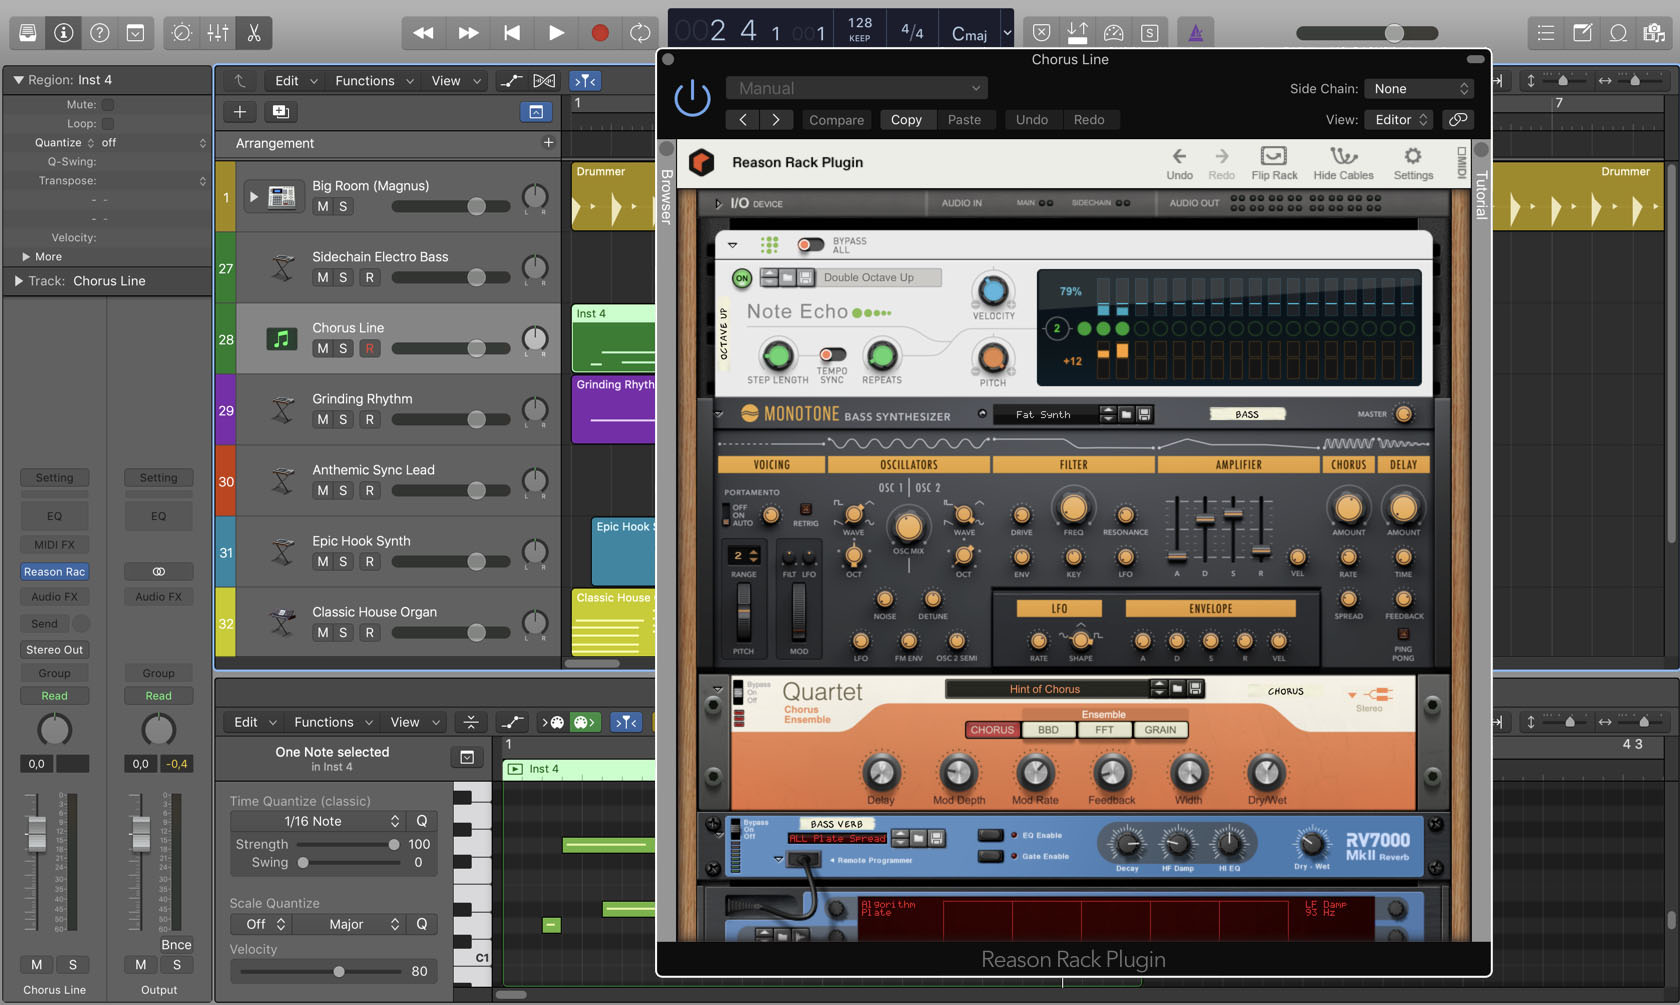Solo the Epic Hook Synth track
The width and height of the screenshot is (1680, 1005).
click(343, 561)
